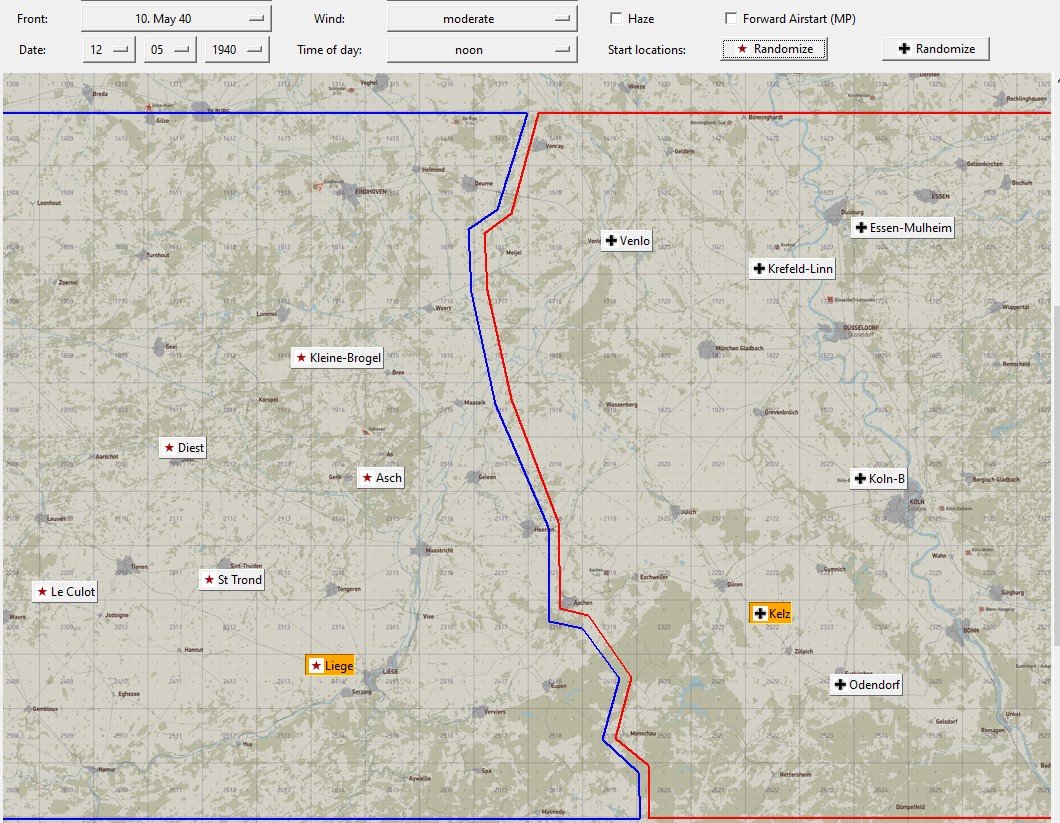Choose the Odendorf airfield marker
Image resolution: width=1060 pixels, height=823 pixels.
point(867,684)
